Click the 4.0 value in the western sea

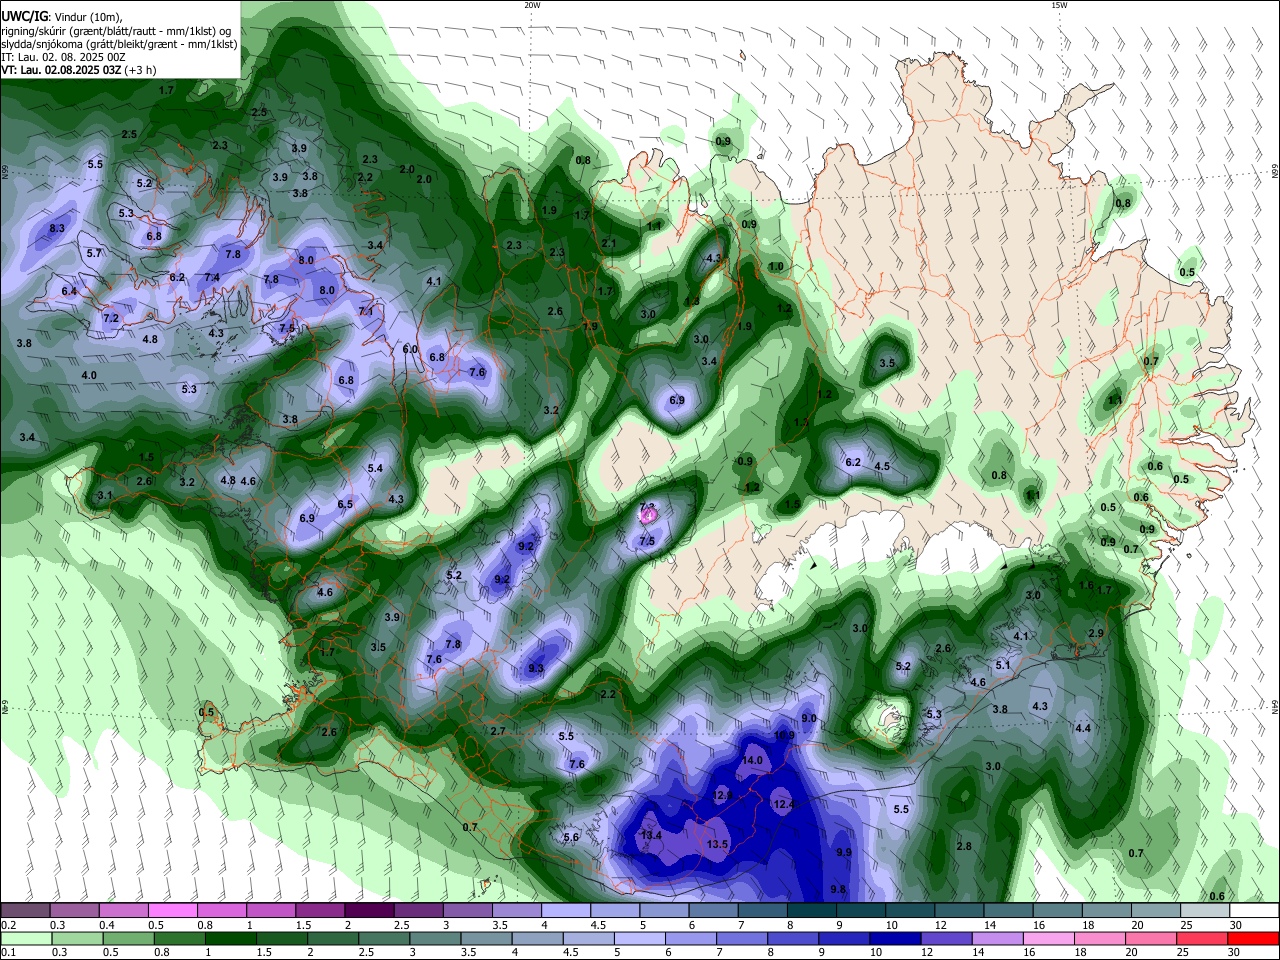(89, 375)
